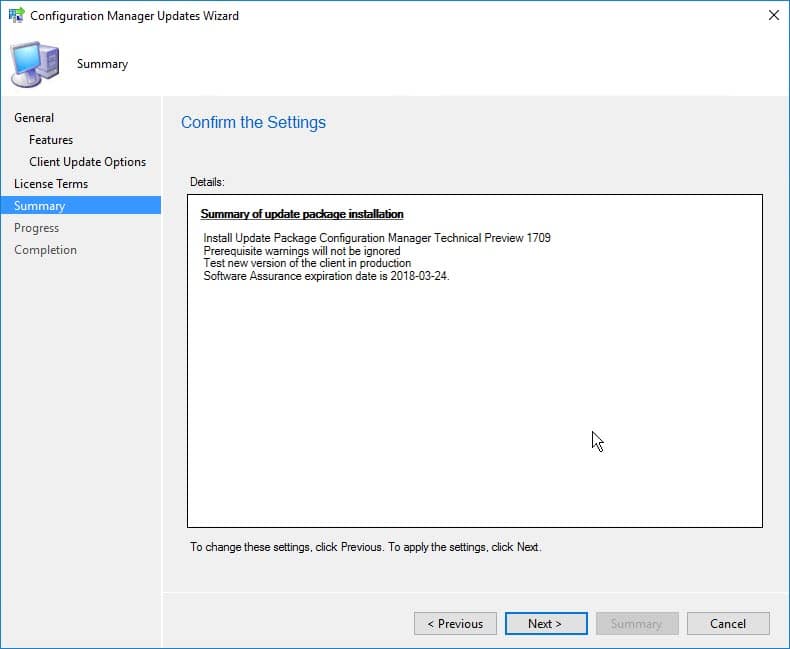
Task: Open the Features step in sidebar
Action: [51, 140]
